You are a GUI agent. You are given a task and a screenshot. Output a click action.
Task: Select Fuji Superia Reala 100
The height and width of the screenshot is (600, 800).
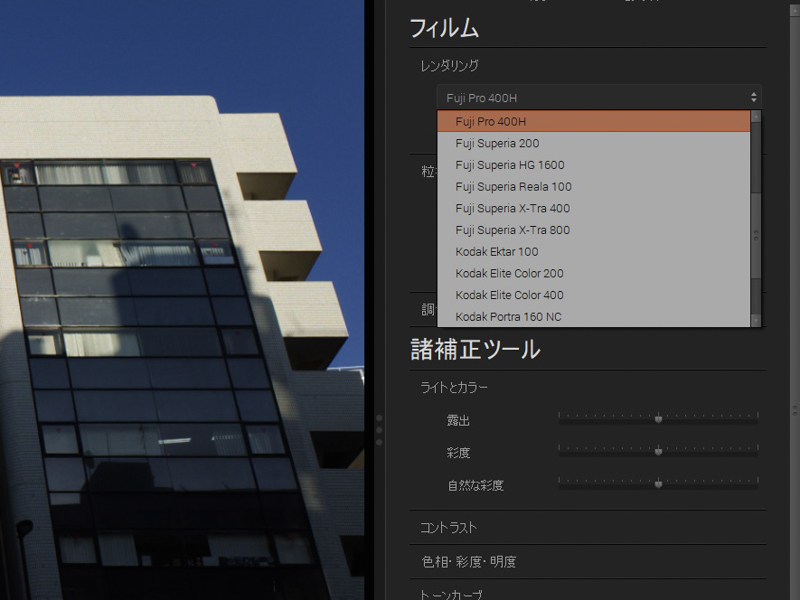(x=594, y=187)
